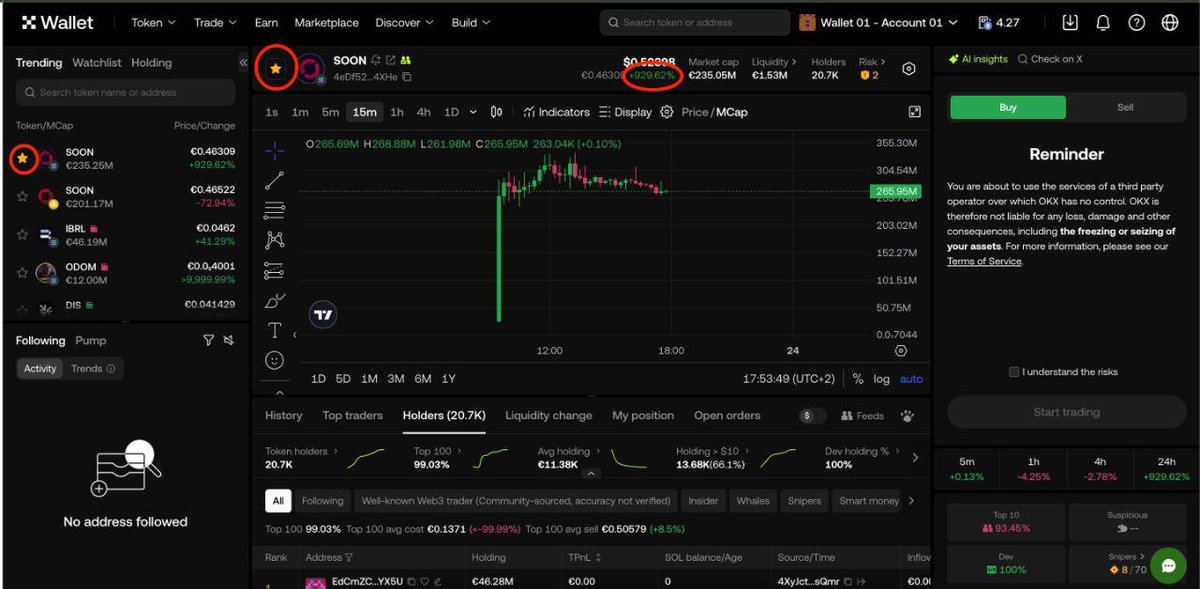
Task: Open Wallet 01 - Account 01 selector
Action: pos(880,22)
